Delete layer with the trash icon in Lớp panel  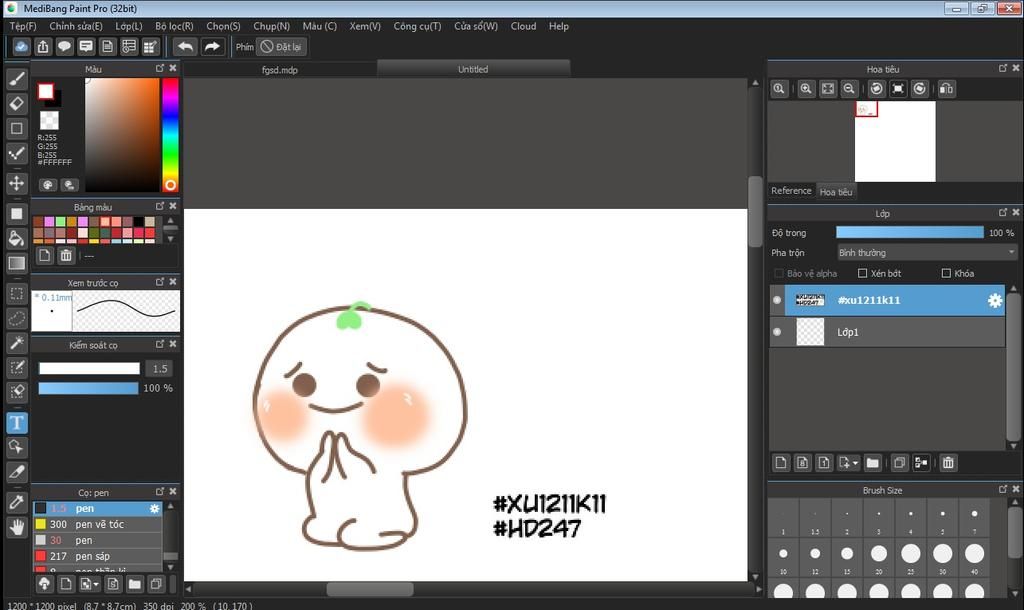948,463
